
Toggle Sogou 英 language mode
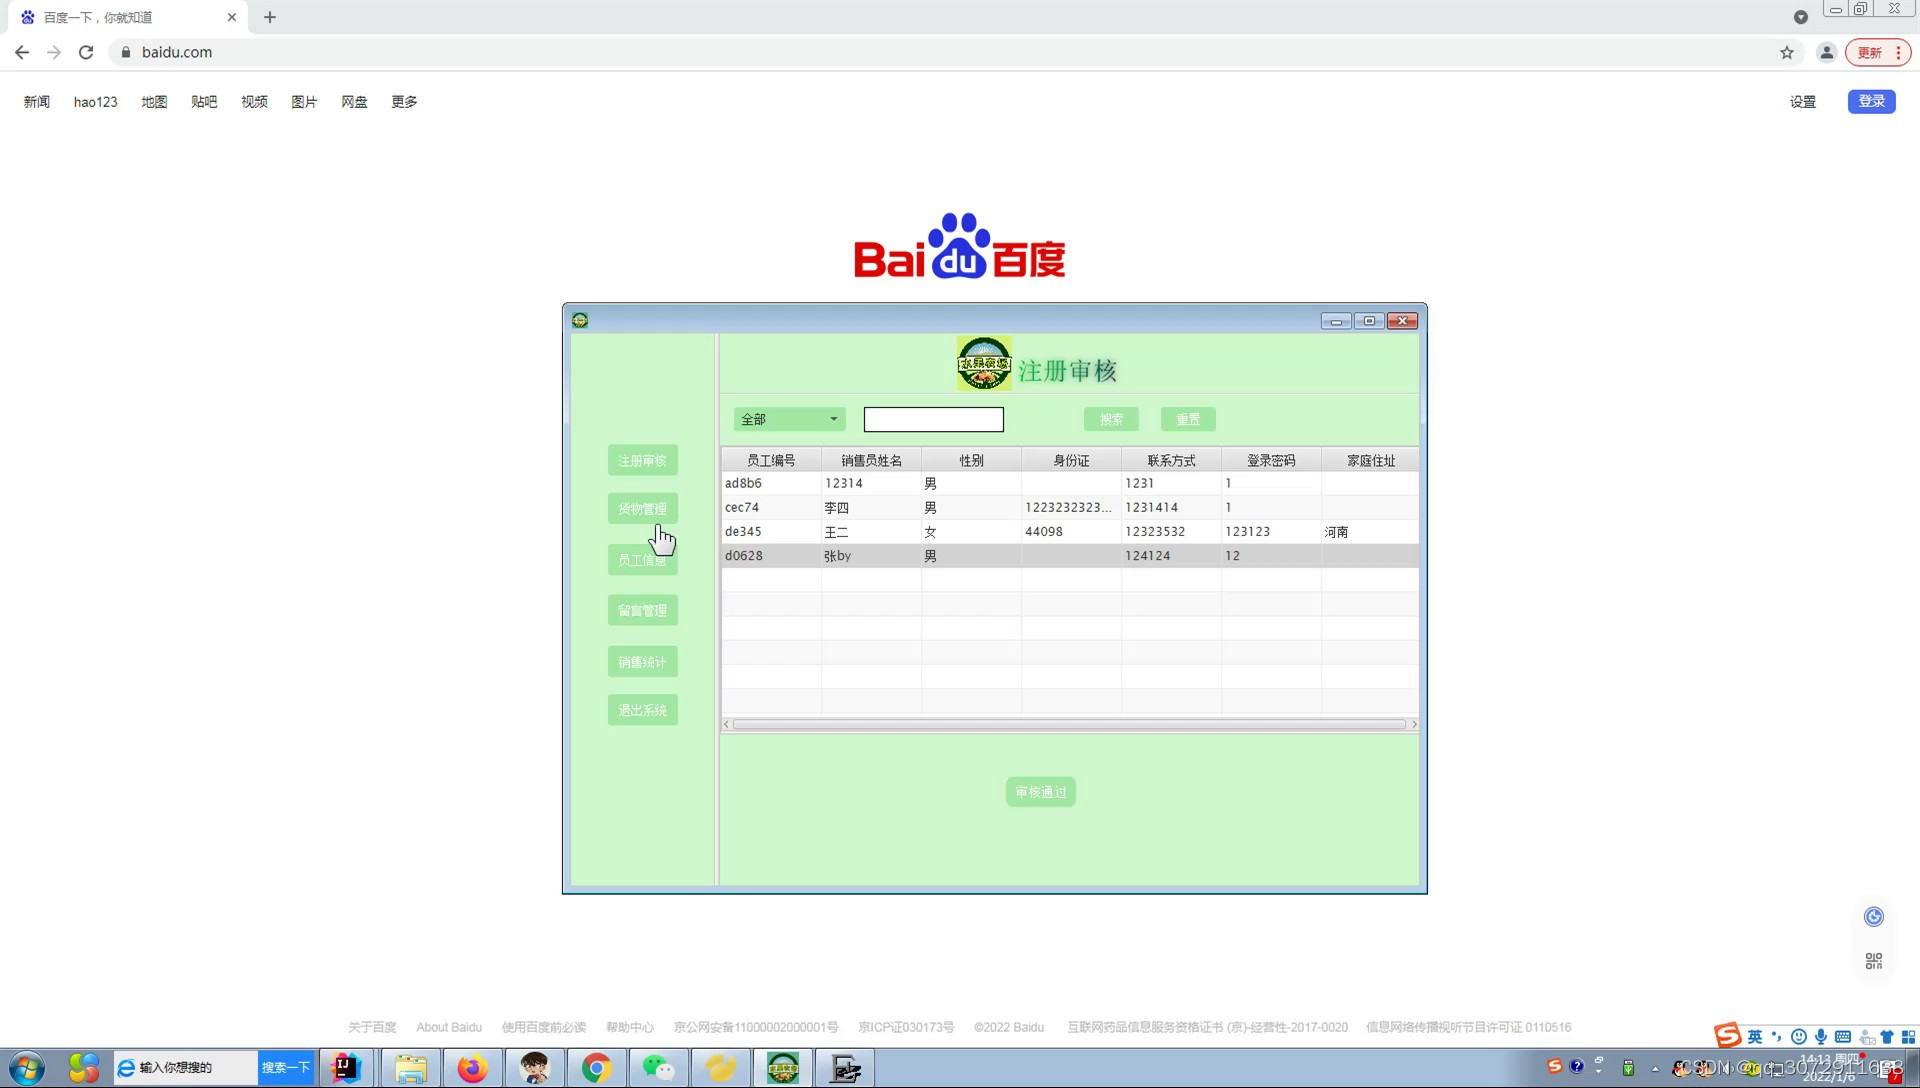point(1754,1036)
